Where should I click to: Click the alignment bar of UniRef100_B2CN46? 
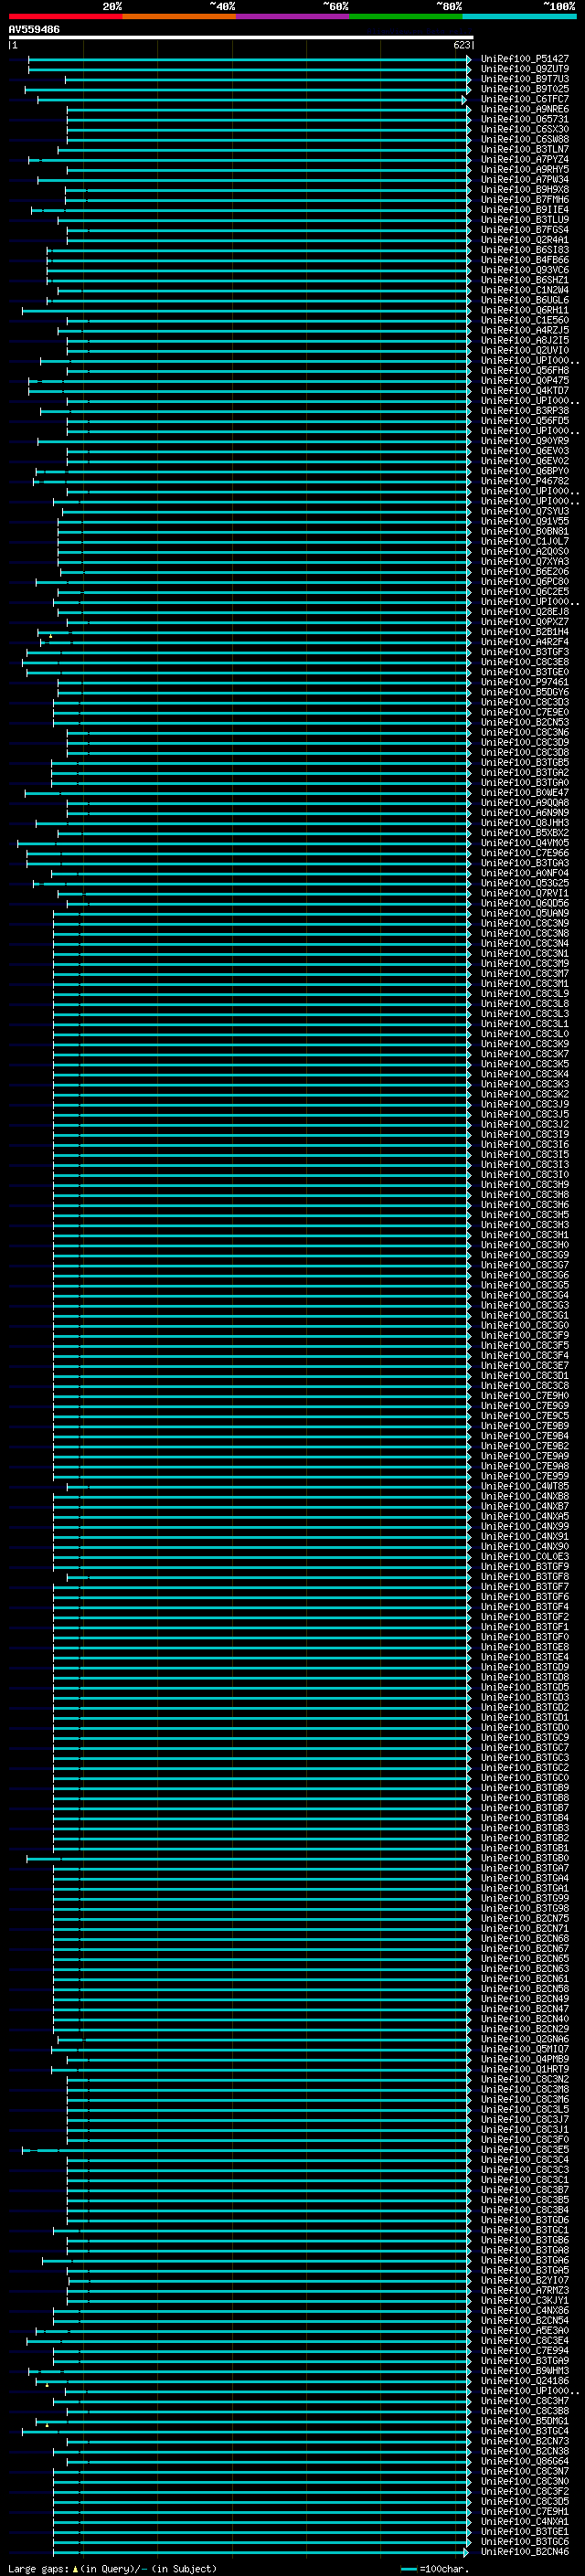tap(262, 2552)
